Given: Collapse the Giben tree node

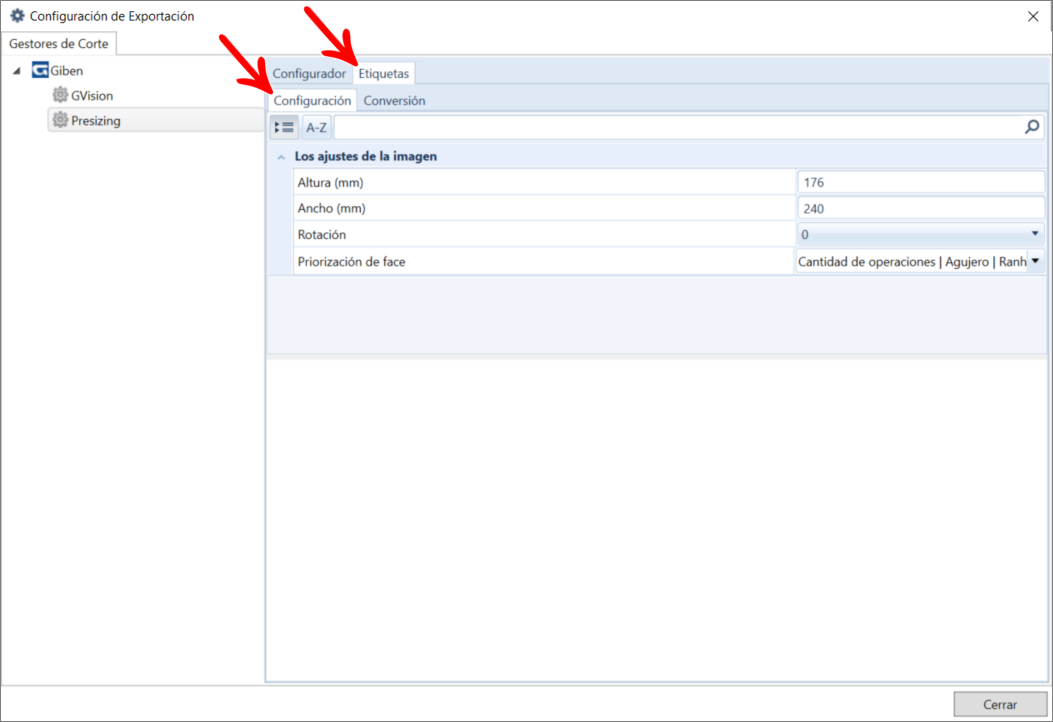Looking at the screenshot, I should pos(17,71).
